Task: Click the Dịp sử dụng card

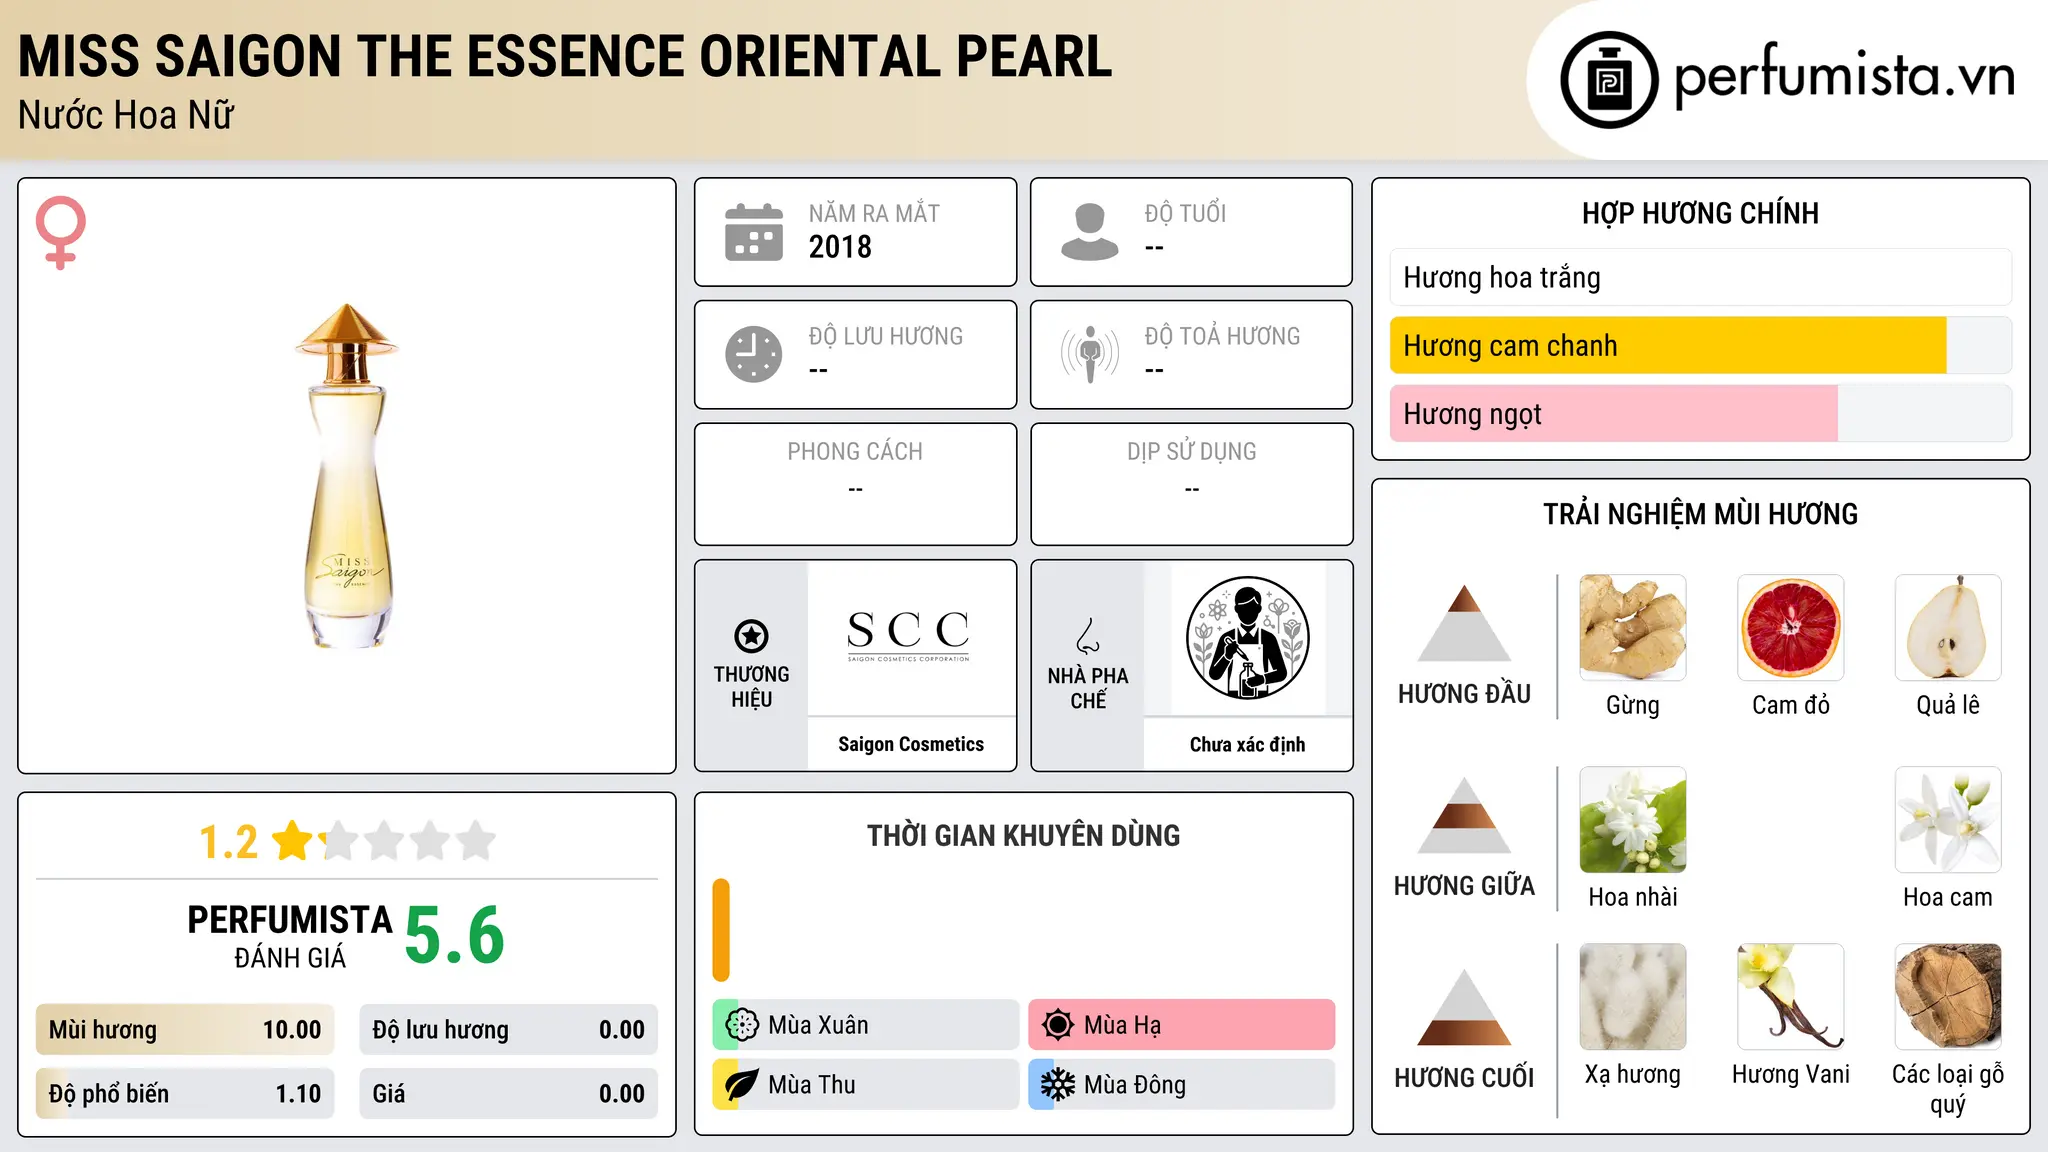Action: [1192, 484]
